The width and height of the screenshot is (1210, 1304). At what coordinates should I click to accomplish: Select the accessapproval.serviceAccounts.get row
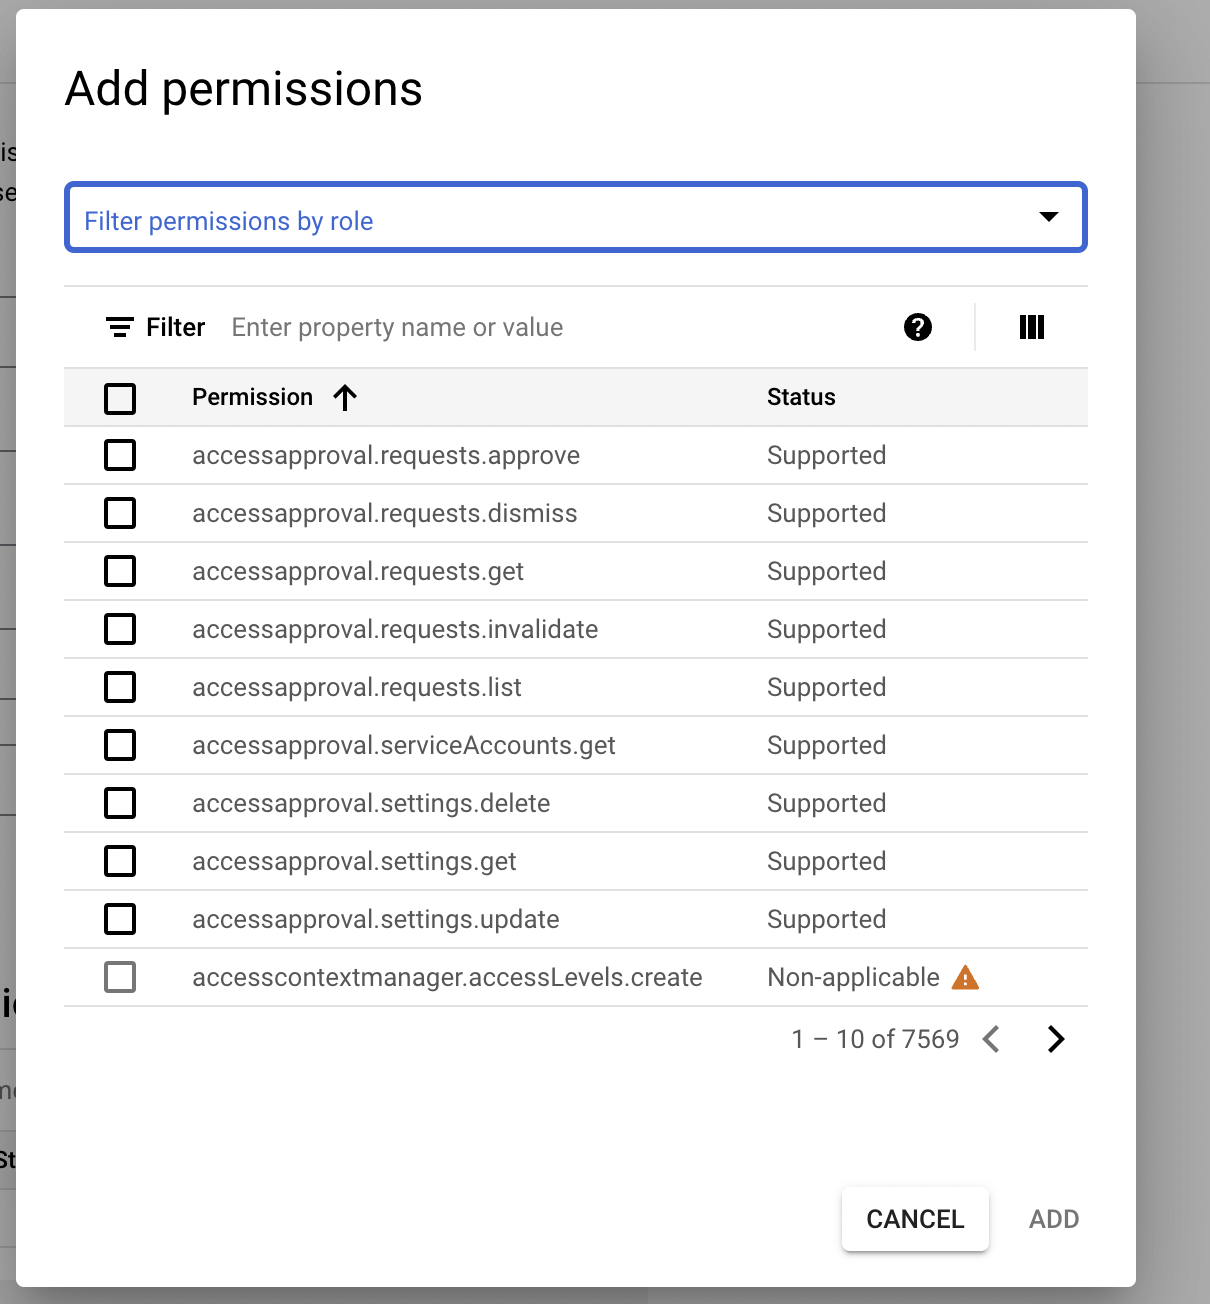click(x=119, y=745)
